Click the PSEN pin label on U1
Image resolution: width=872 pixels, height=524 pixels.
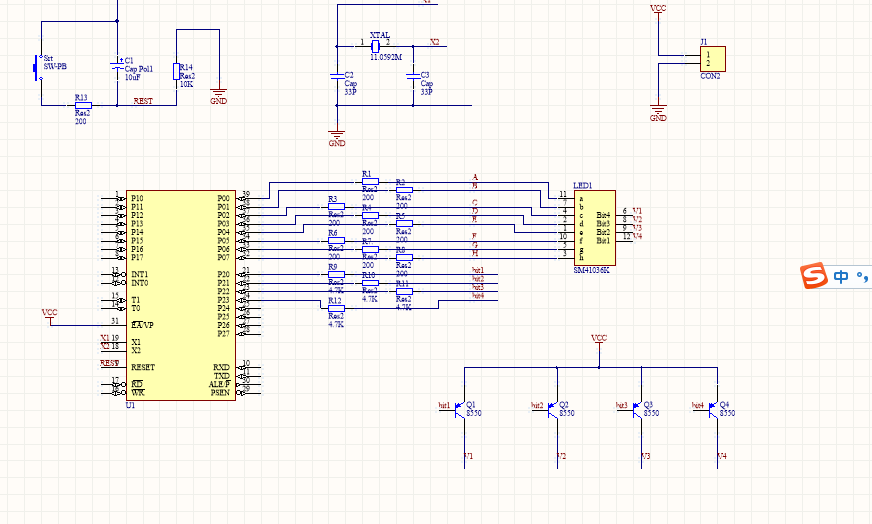[x=220, y=393]
